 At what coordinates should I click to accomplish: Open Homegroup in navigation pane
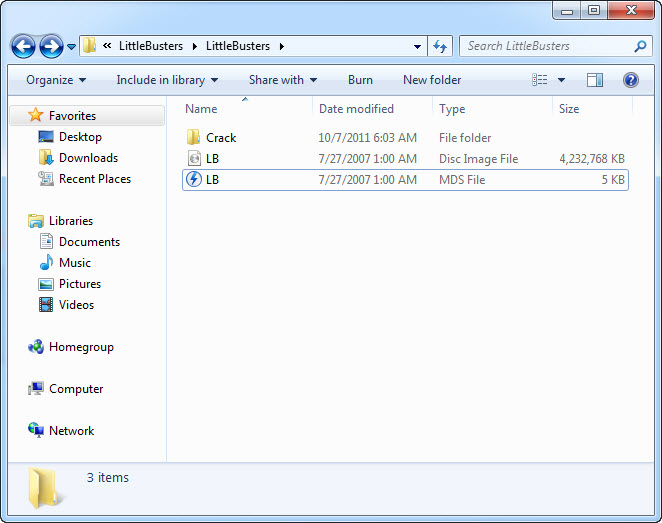81,347
